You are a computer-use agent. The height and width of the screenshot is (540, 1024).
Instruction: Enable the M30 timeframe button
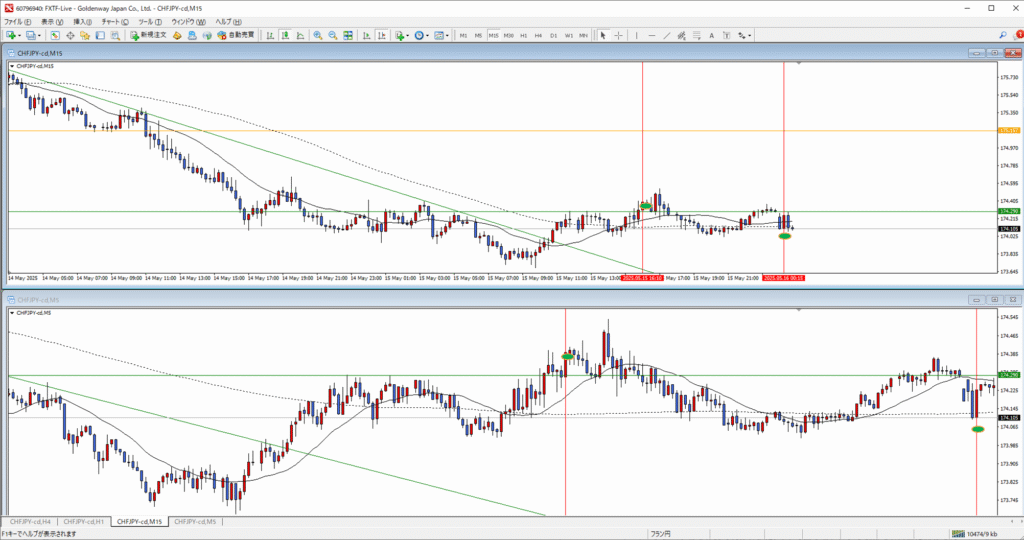(509, 35)
